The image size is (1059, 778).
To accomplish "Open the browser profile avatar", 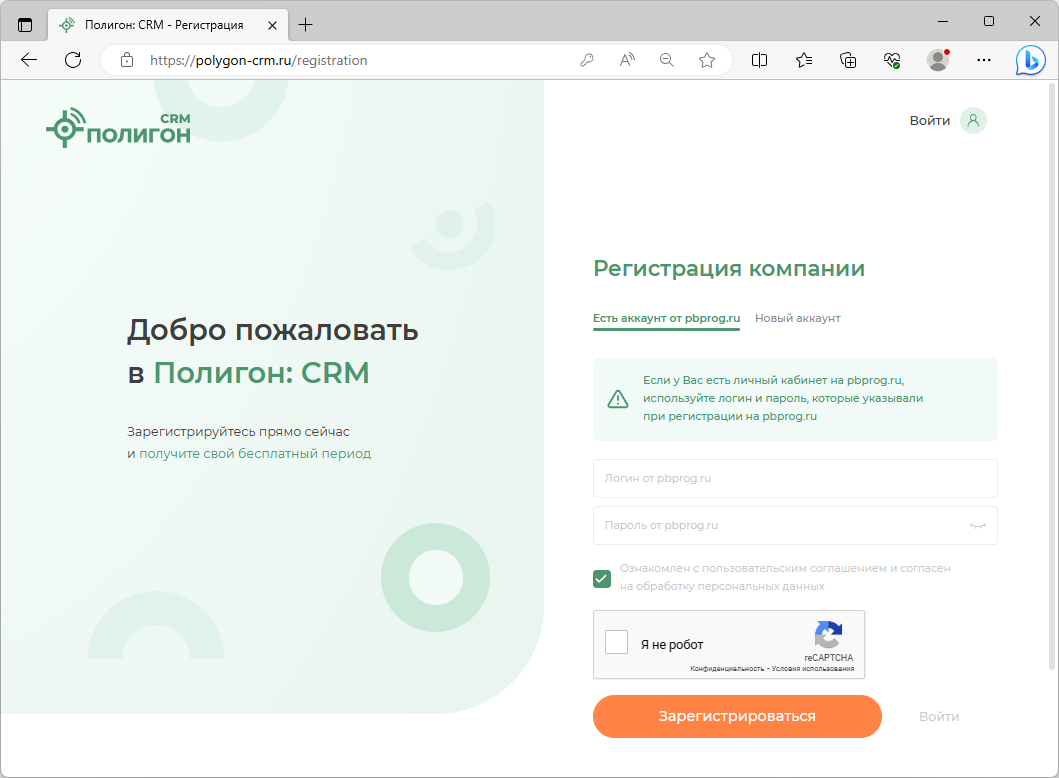I will click(x=937, y=60).
